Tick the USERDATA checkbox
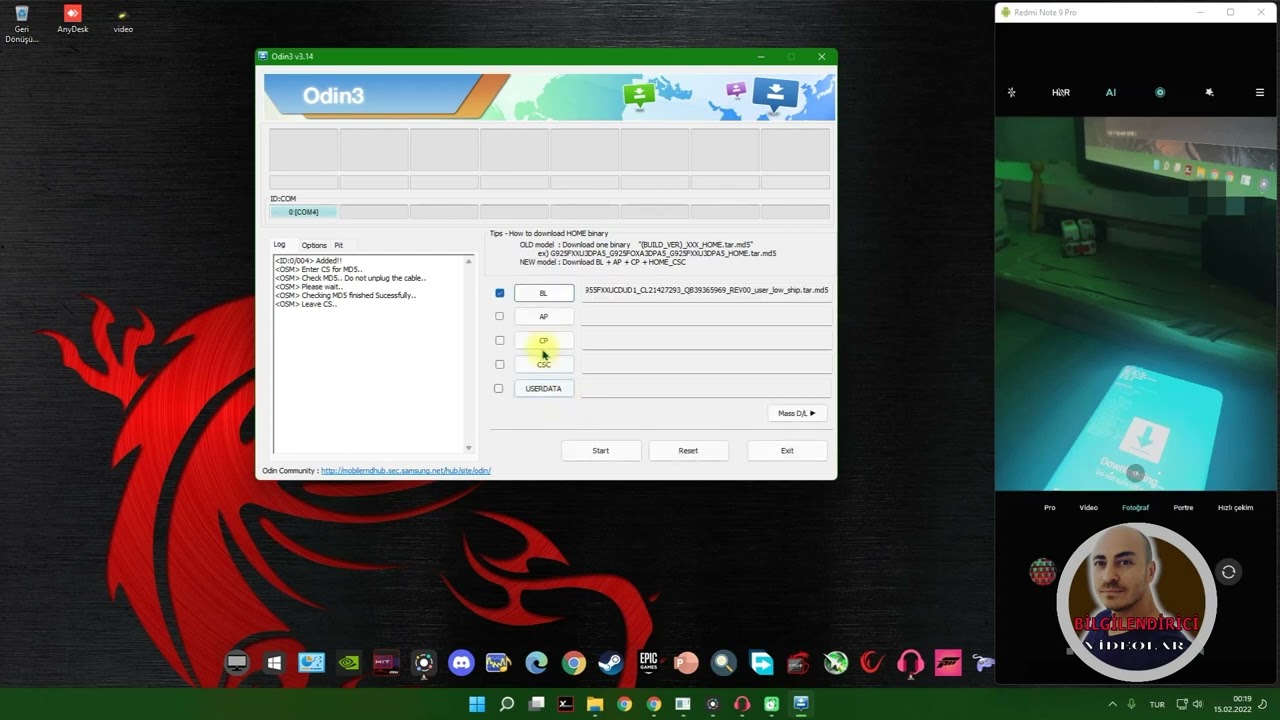This screenshot has width=1280, height=720. tap(499, 388)
